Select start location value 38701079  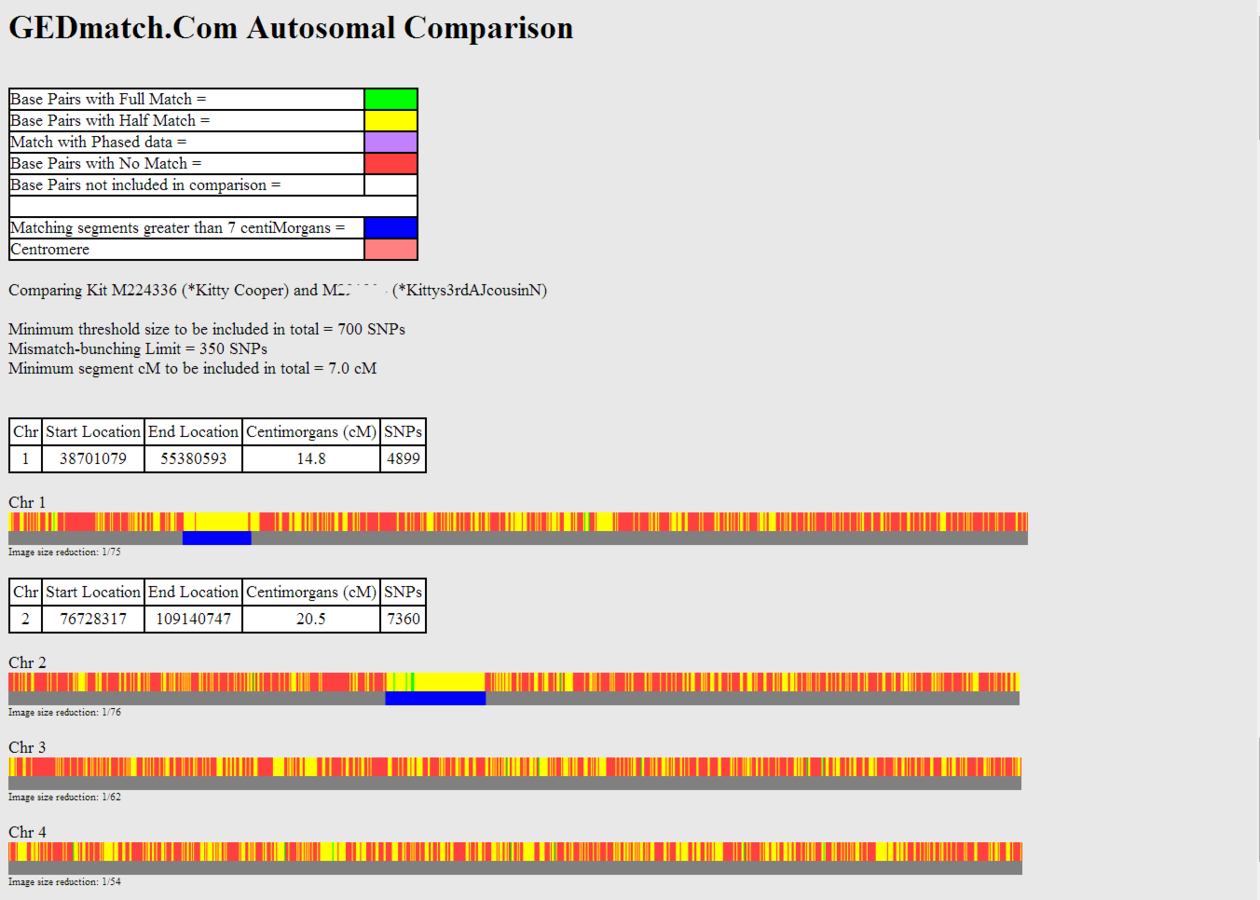93,459
